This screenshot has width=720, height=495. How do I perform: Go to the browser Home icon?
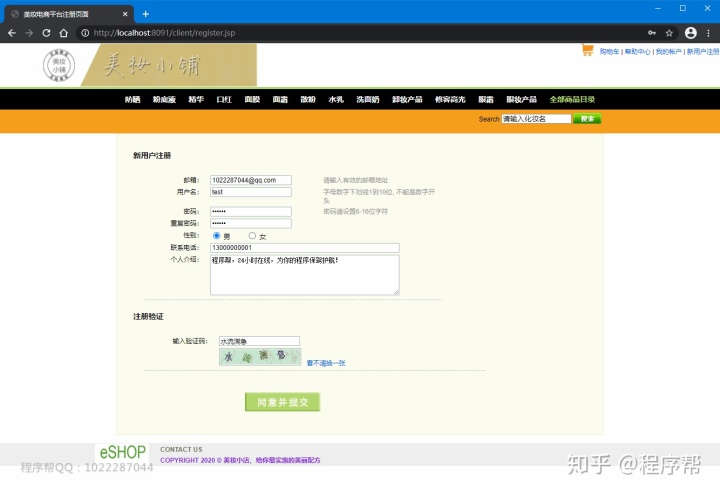[x=64, y=33]
